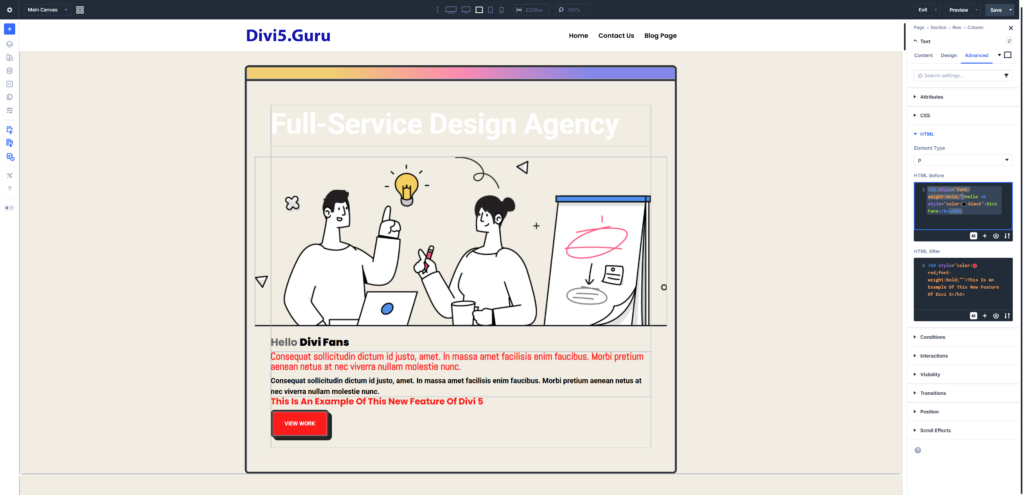
Task: Click the sort arrows in HTML Before editor
Action: pos(1007,236)
